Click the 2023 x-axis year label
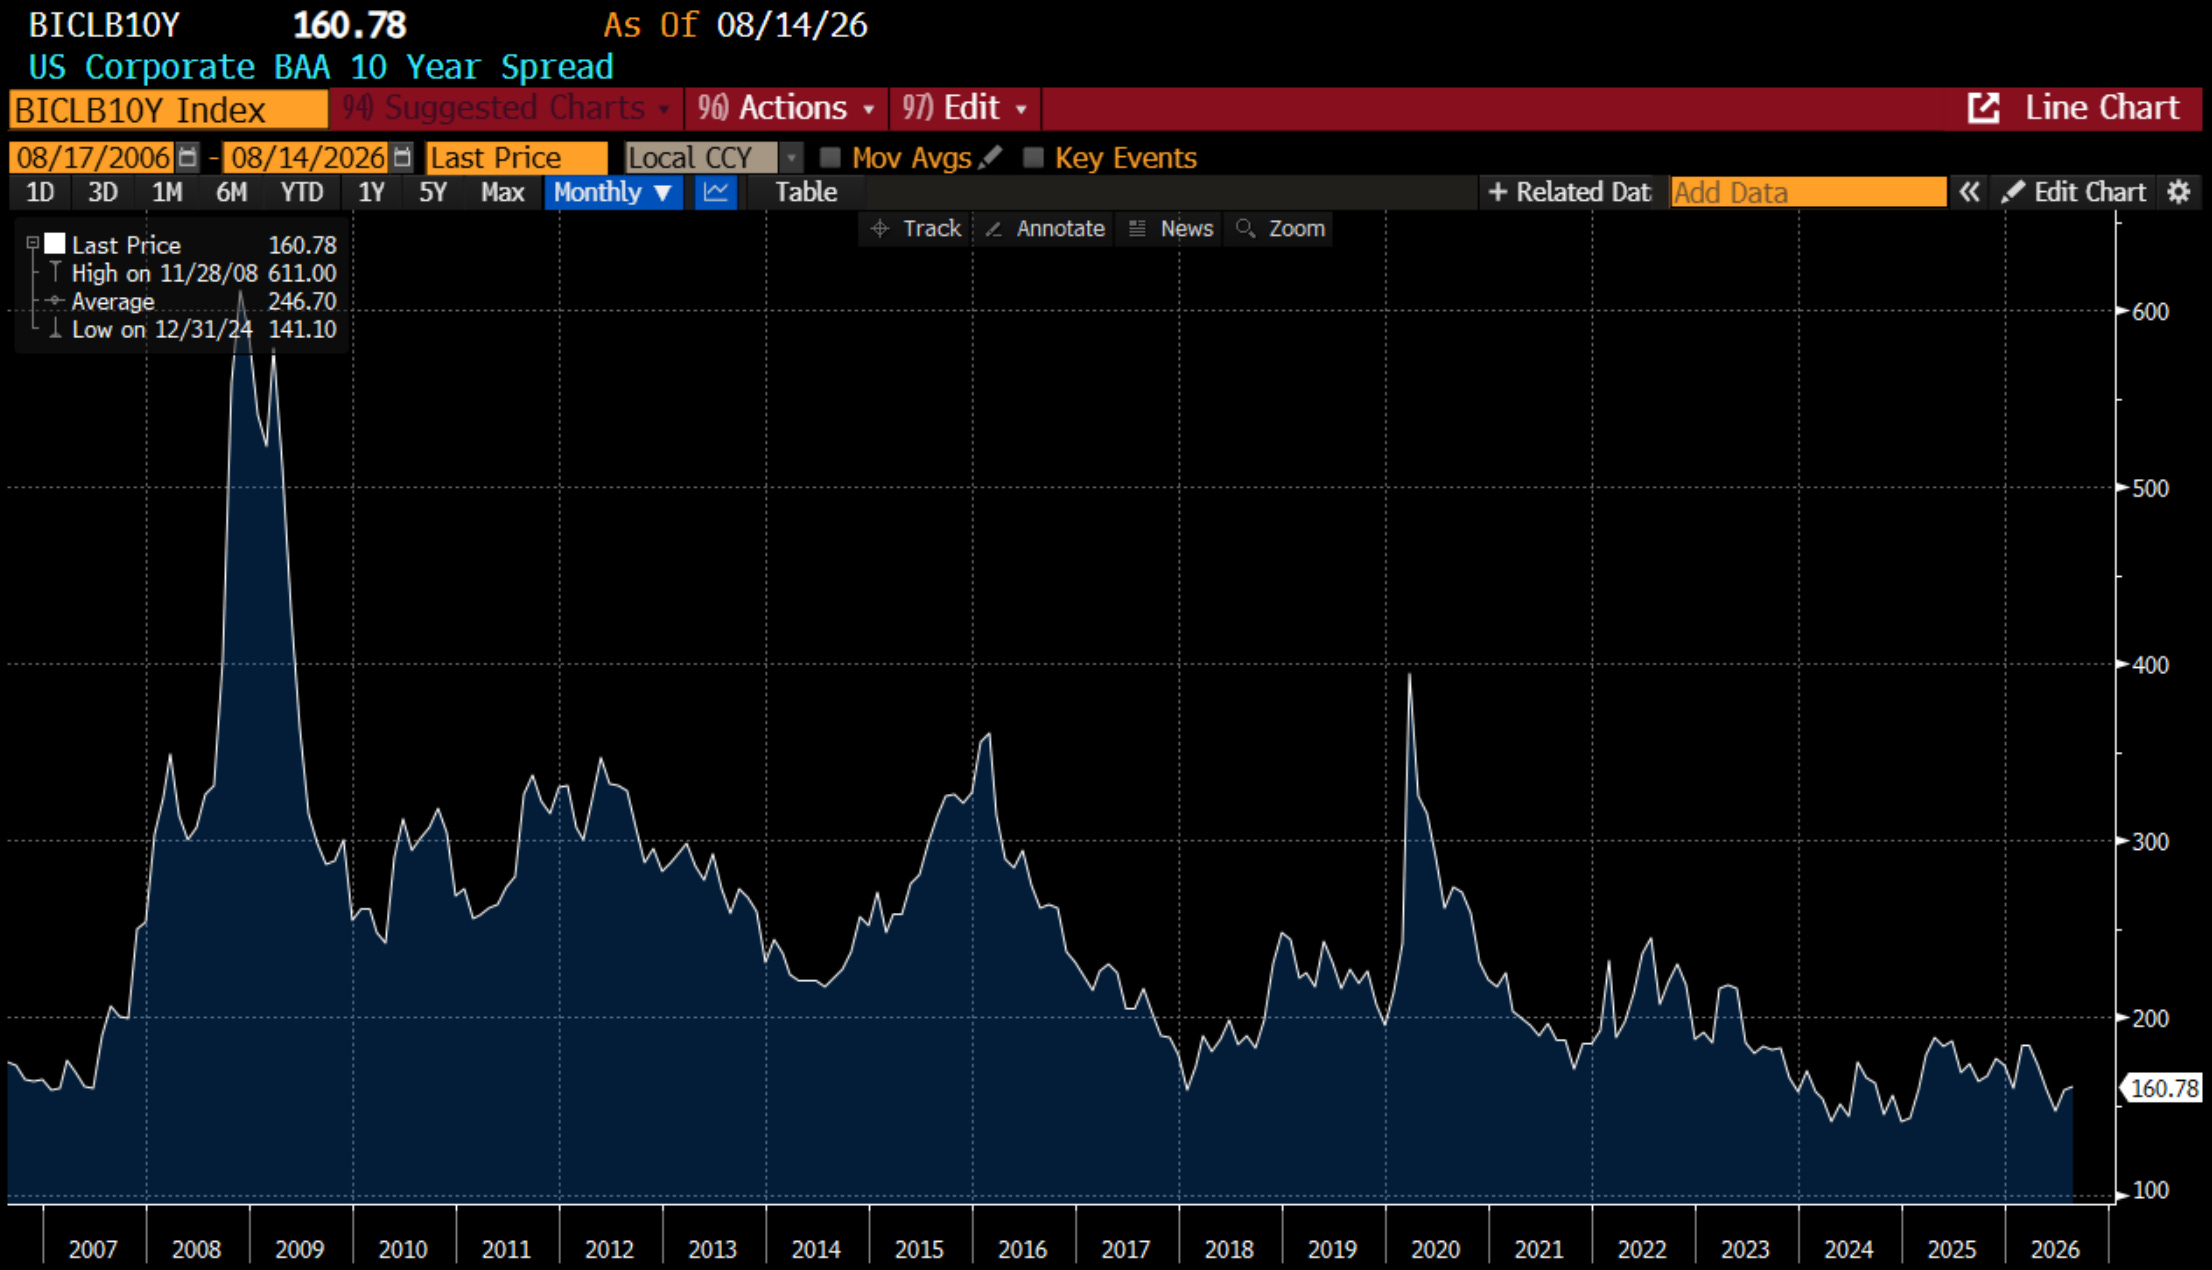This screenshot has width=2212, height=1270. (x=1745, y=1249)
